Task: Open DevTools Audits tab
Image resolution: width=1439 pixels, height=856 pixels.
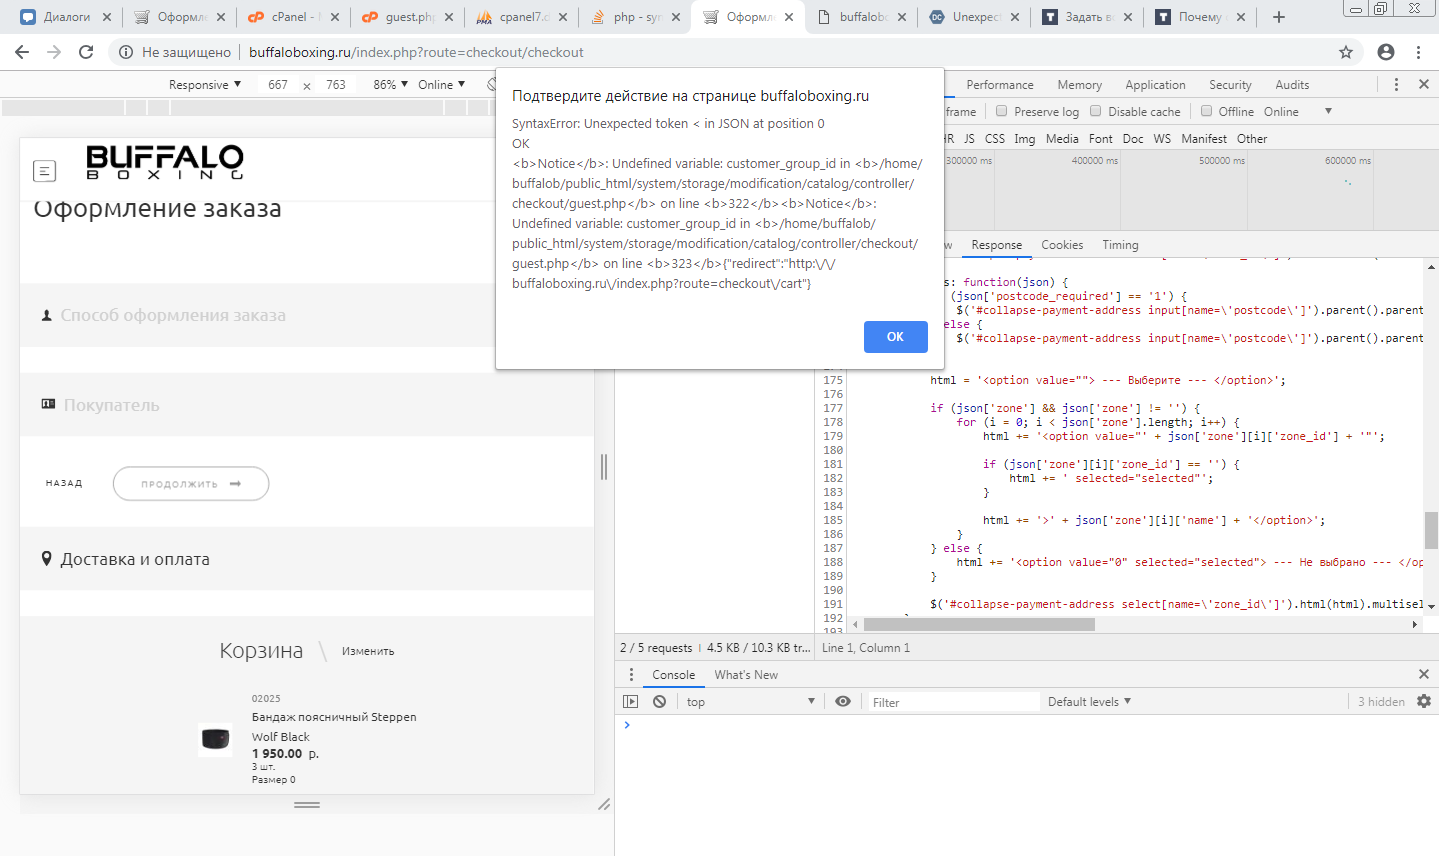Action: [x=1292, y=85]
